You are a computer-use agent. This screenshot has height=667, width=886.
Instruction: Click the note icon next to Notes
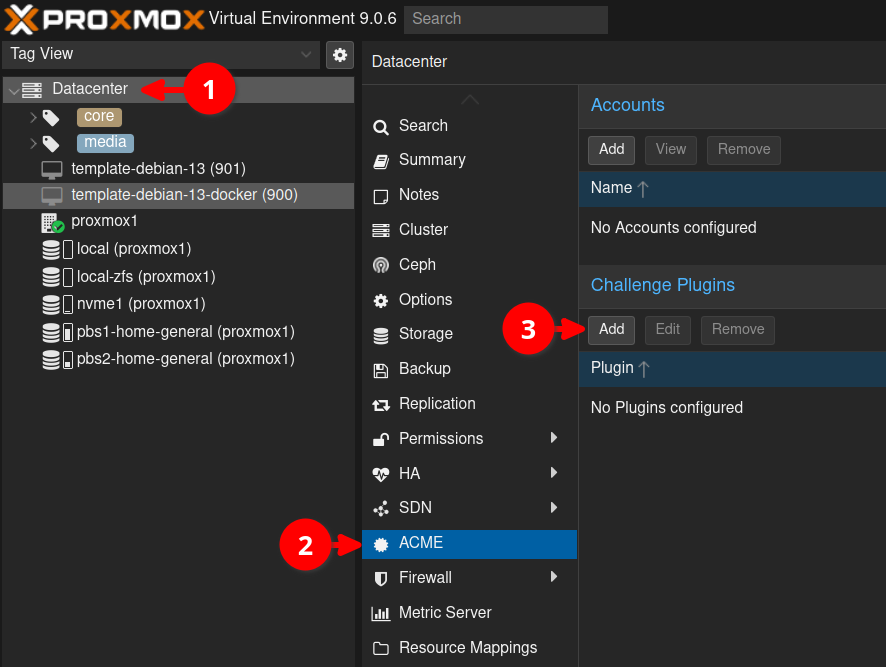point(381,197)
